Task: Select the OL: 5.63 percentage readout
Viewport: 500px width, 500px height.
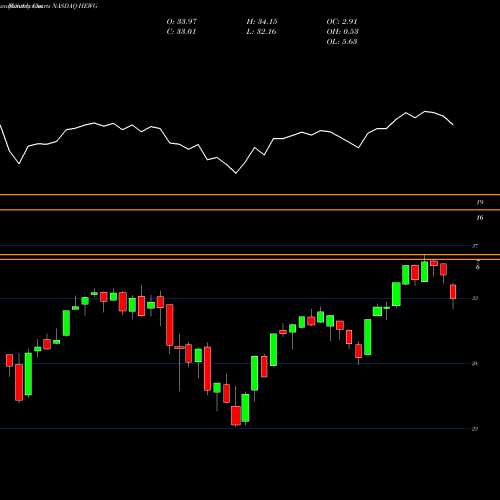Action: pyautogui.click(x=342, y=42)
